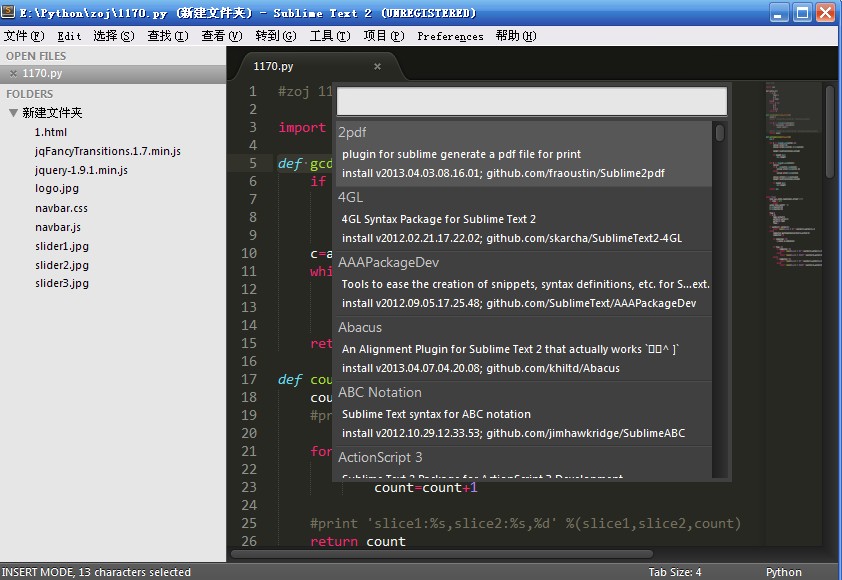Choose the AAAPackageDev package
The height and width of the screenshot is (580, 842).
[524, 284]
